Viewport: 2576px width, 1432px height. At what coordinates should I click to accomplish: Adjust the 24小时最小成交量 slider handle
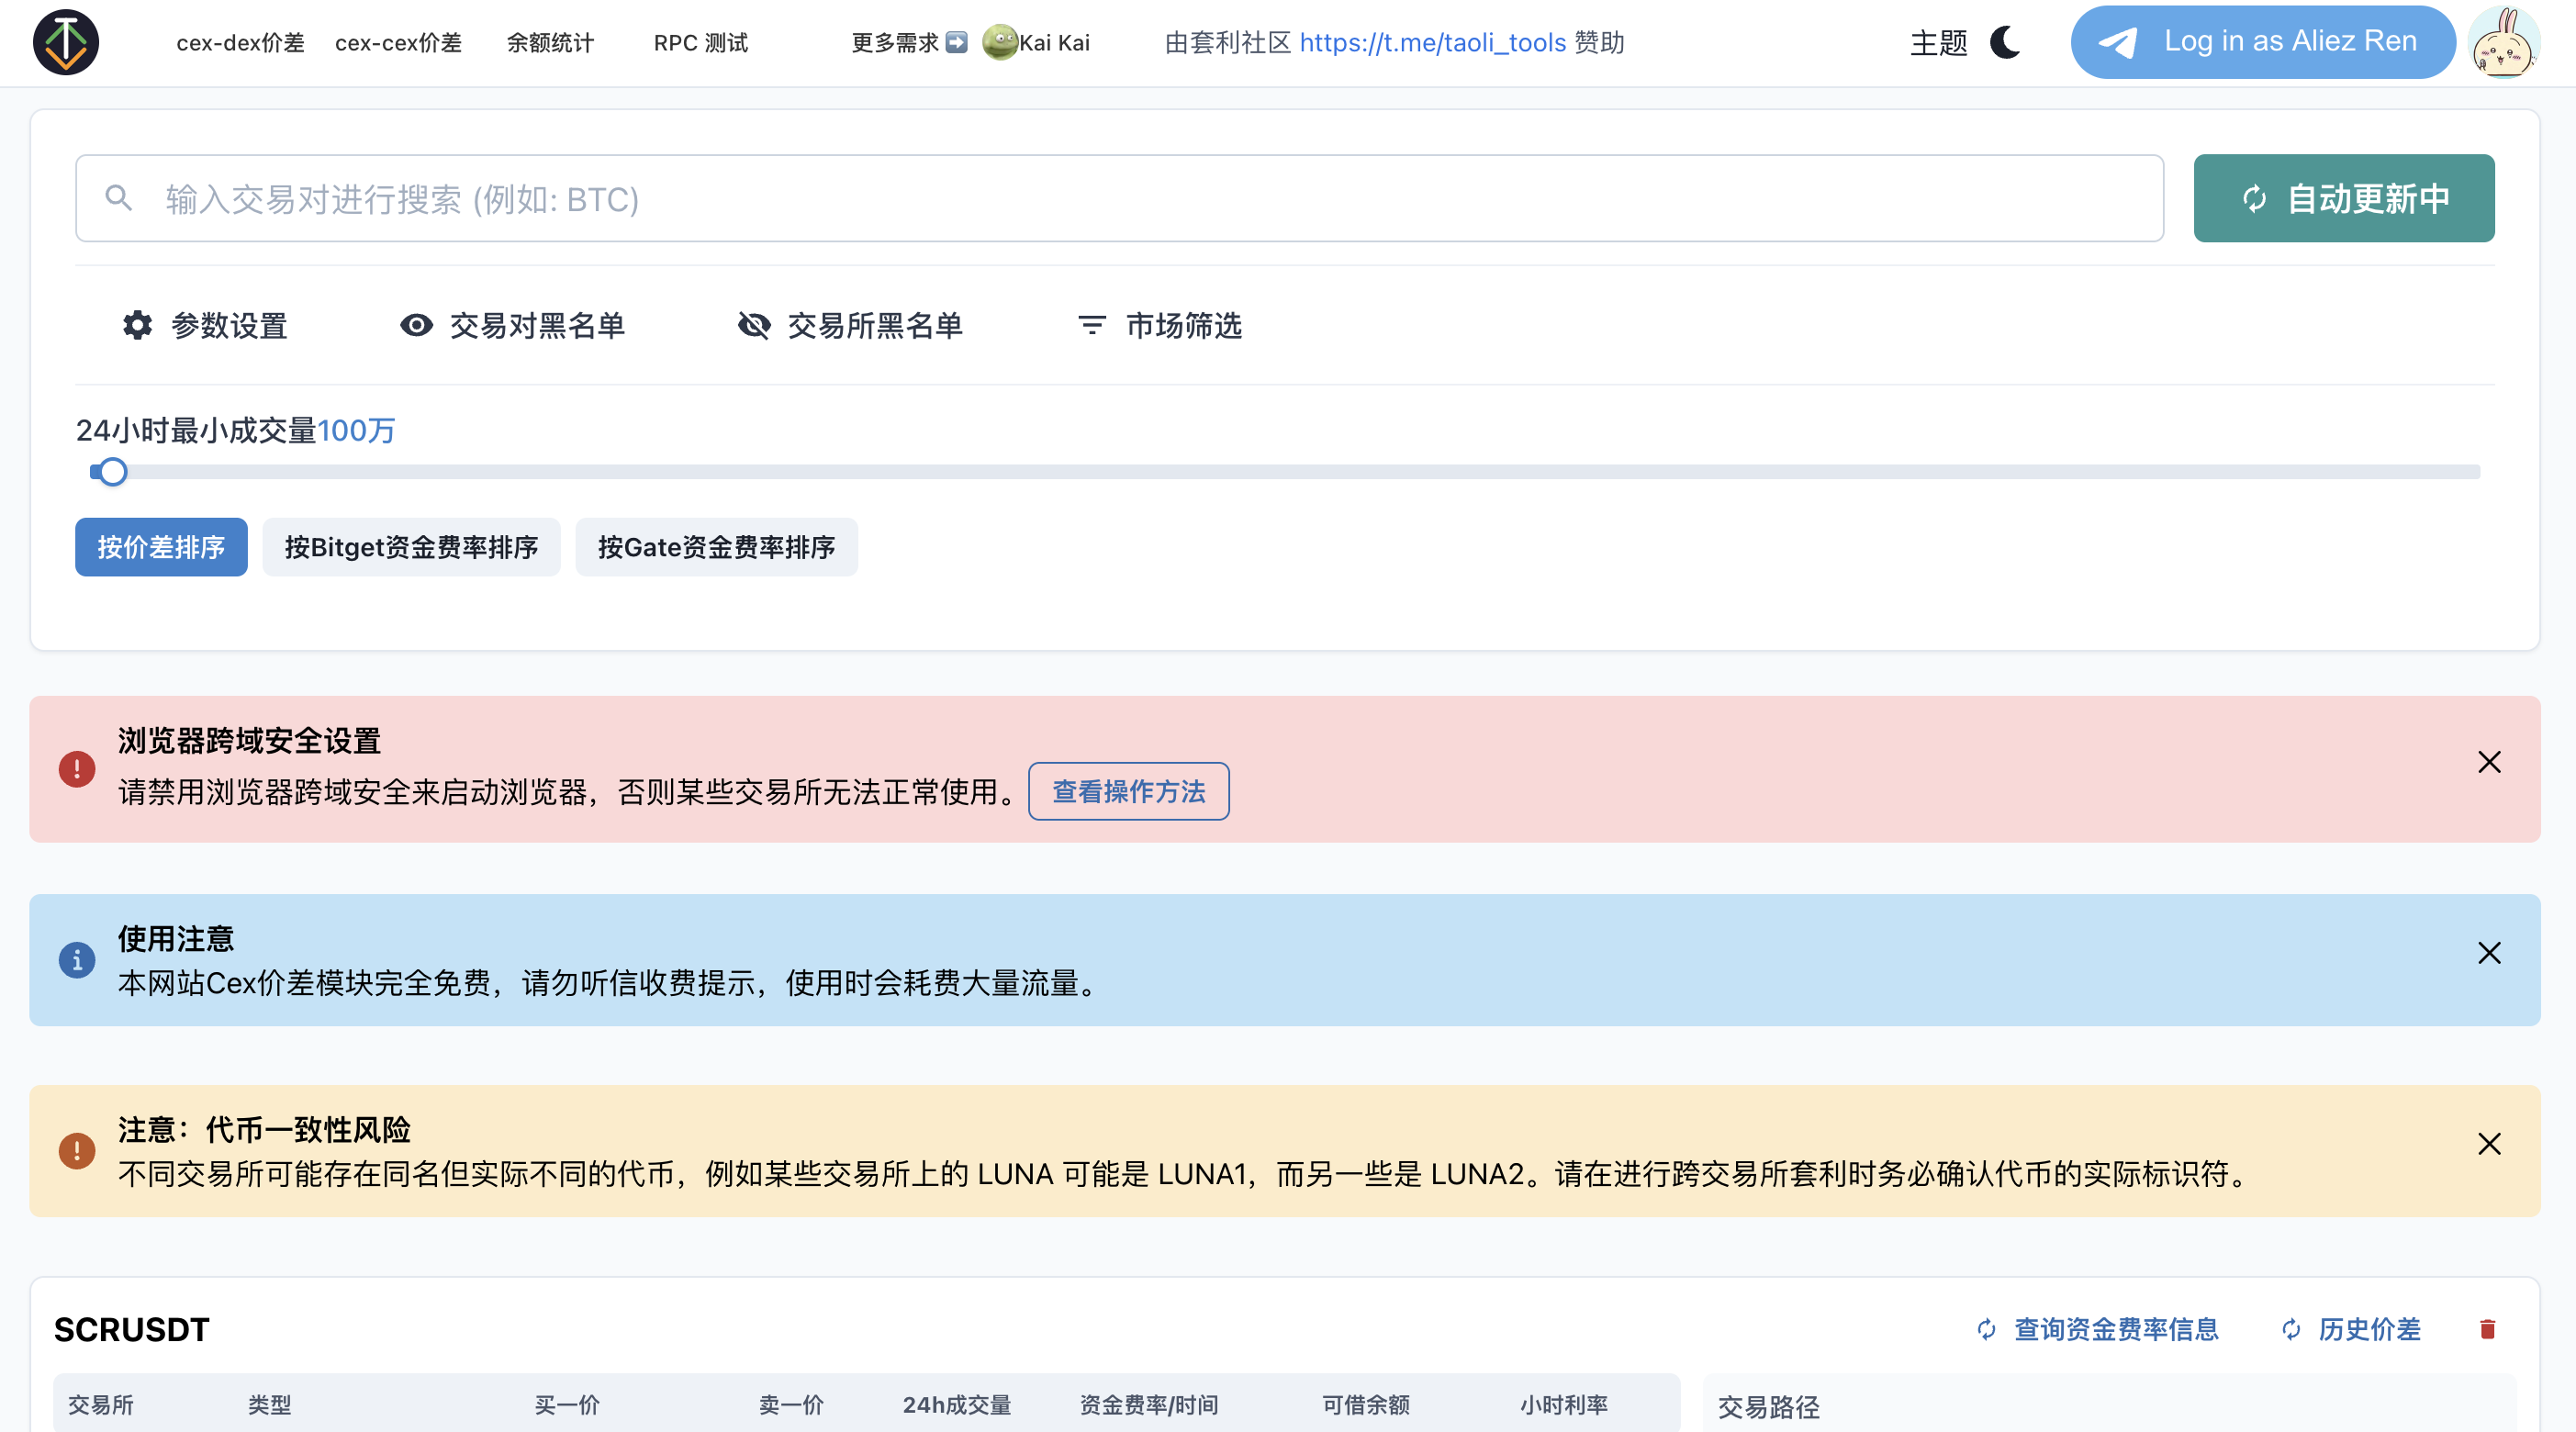pos(113,471)
